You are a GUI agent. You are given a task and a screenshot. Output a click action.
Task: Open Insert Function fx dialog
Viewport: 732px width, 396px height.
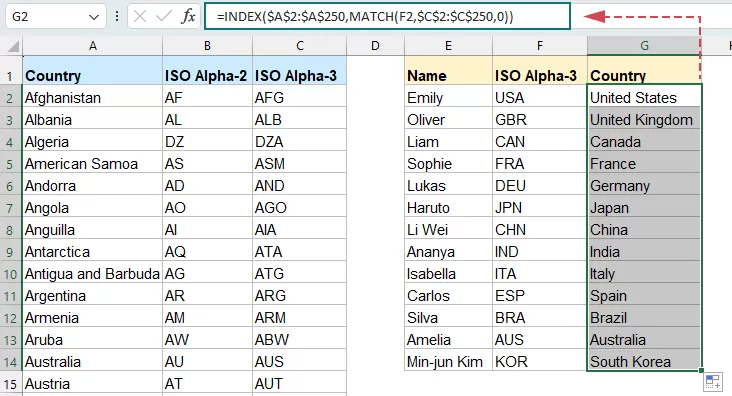pos(188,17)
